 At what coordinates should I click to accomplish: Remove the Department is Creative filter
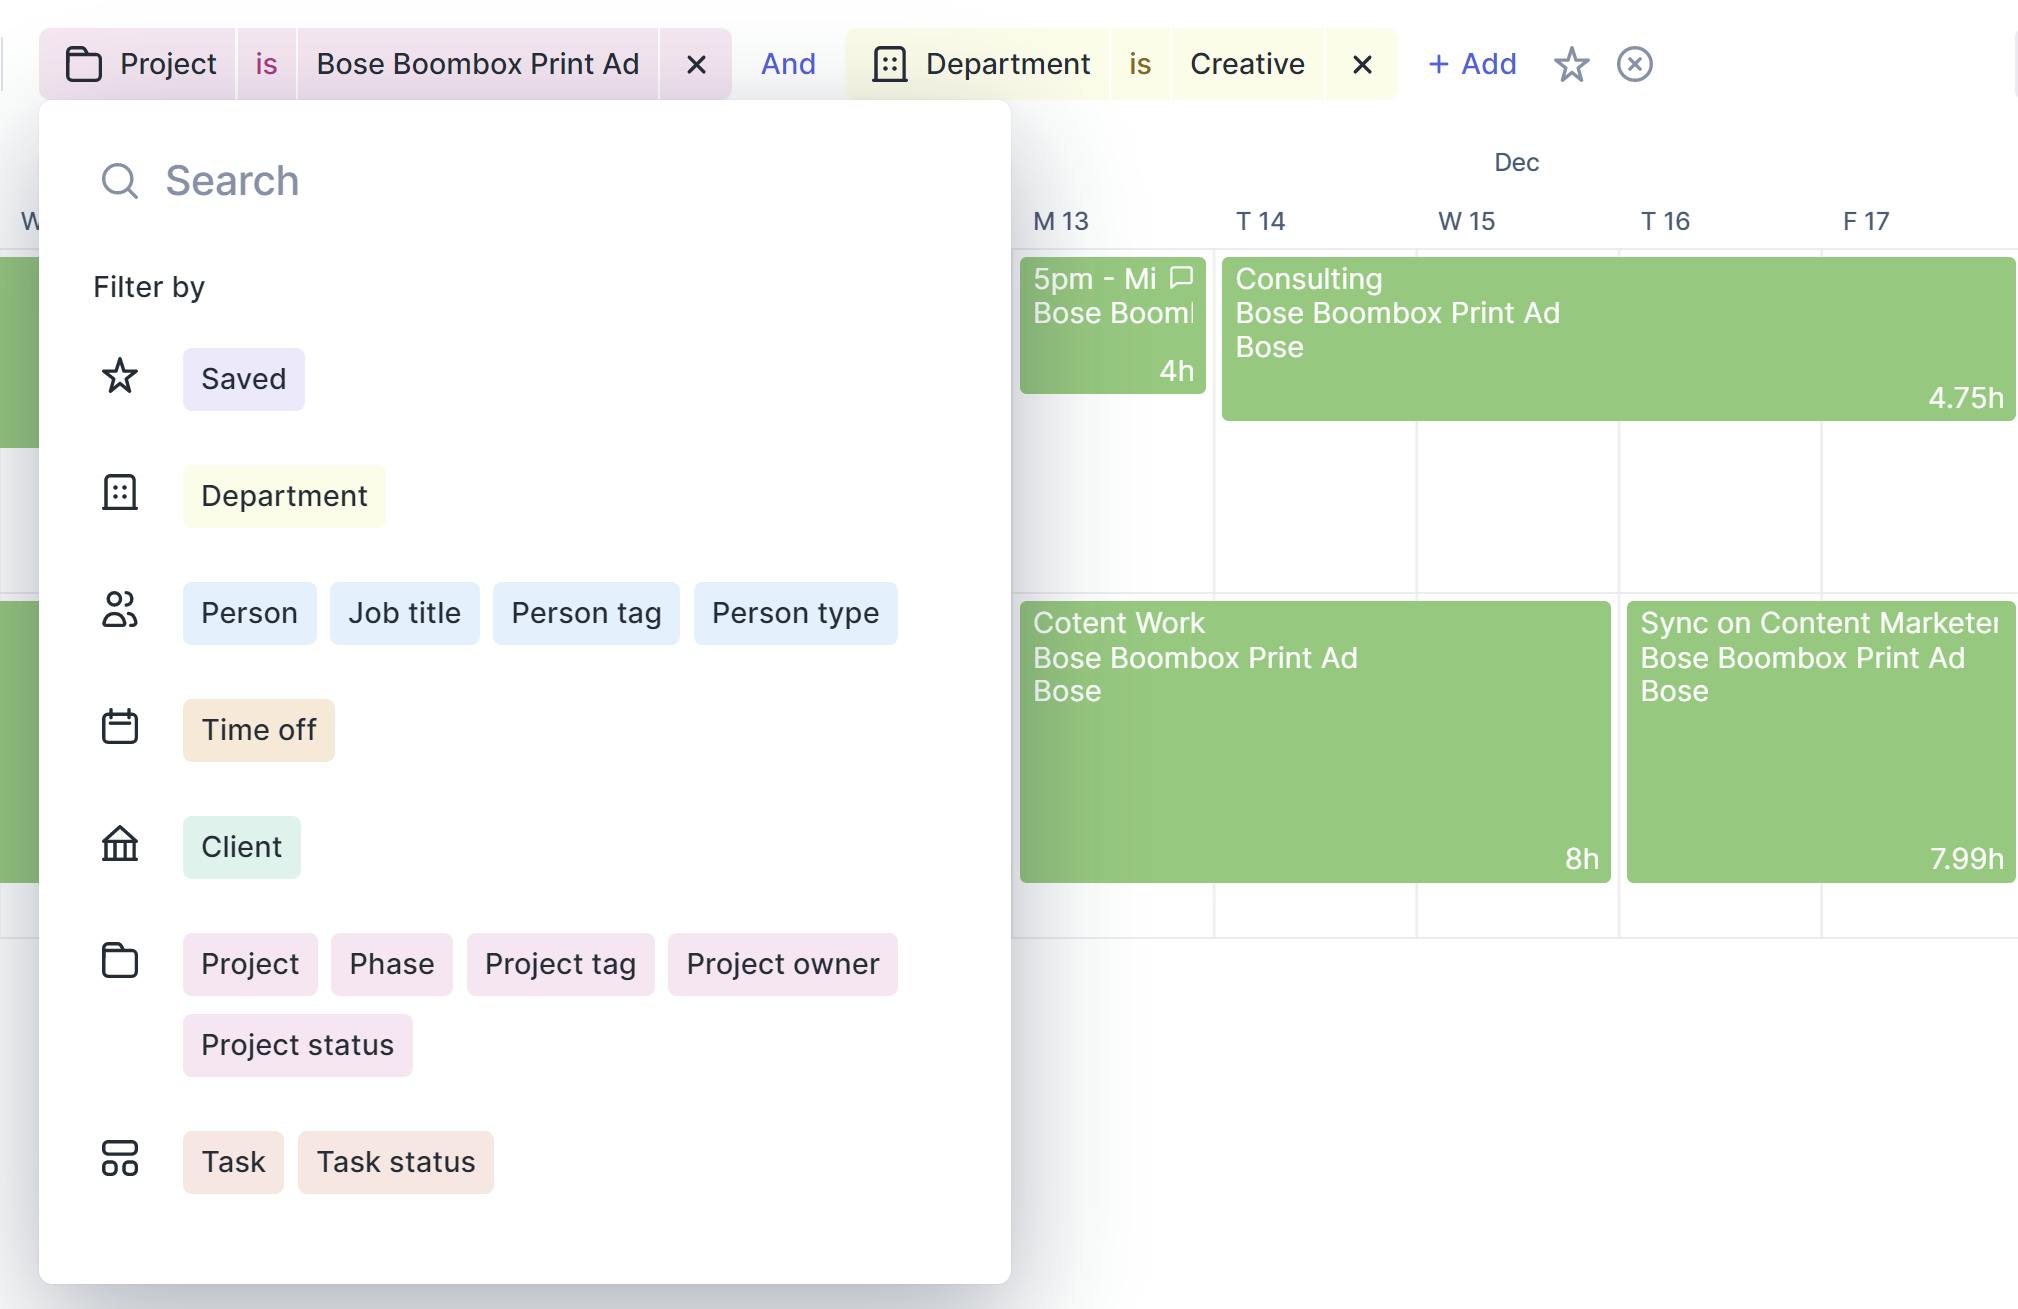coord(1361,64)
